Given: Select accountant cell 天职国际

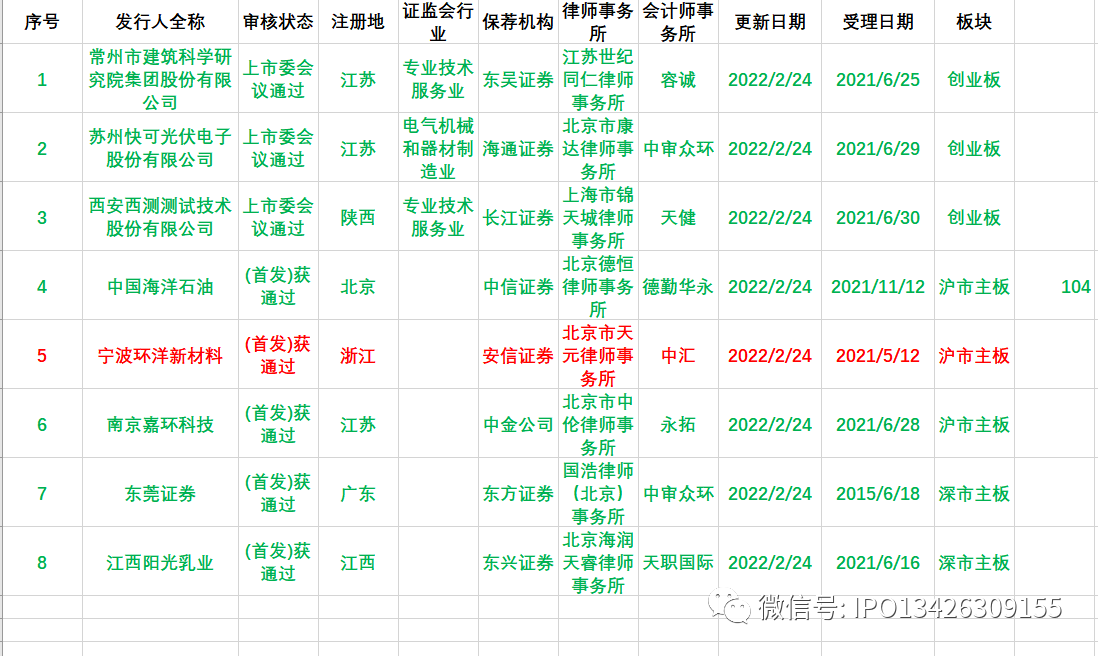Looking at the screenshot, I should pyautogui.click(x=678, y=561).
